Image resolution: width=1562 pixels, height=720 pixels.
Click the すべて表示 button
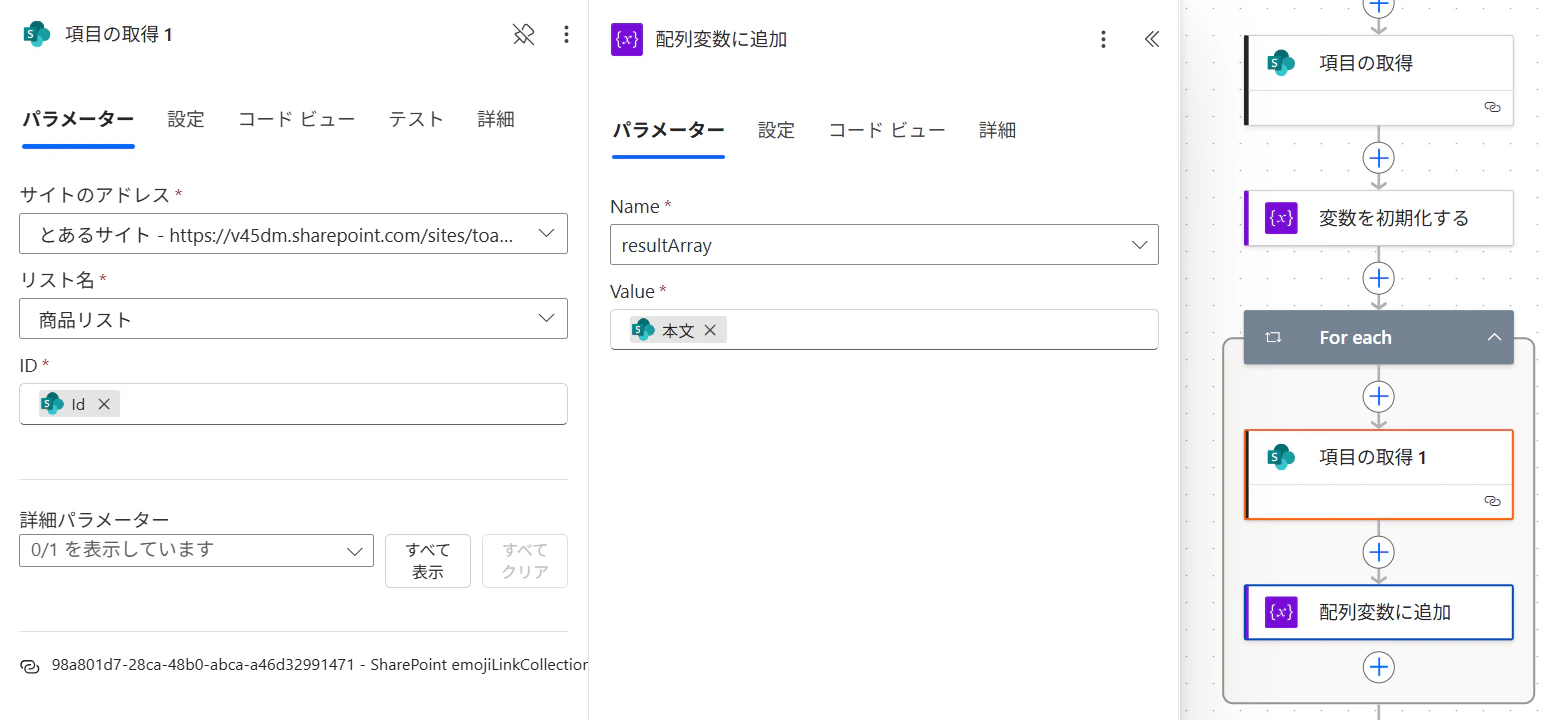pos(428,561)
